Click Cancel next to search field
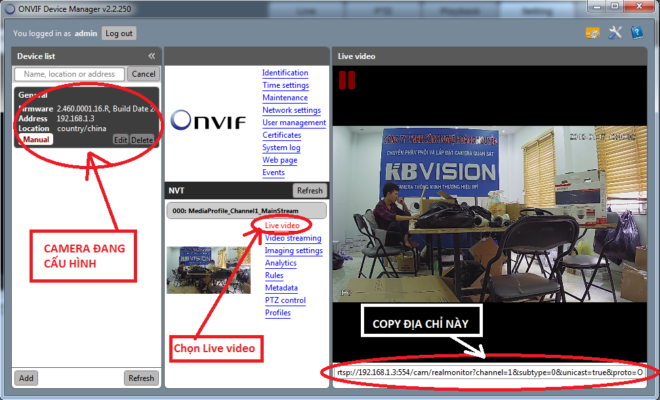 [144, 74]
